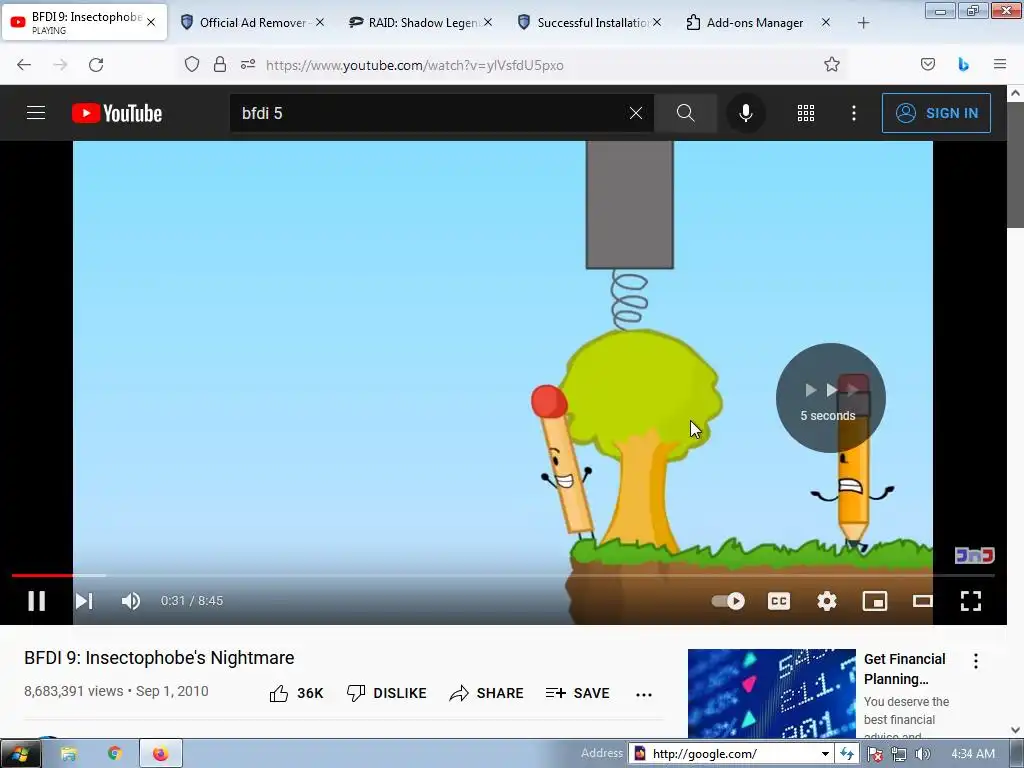Open the Get Financial Planning ad title

click(x=904, y=669)
